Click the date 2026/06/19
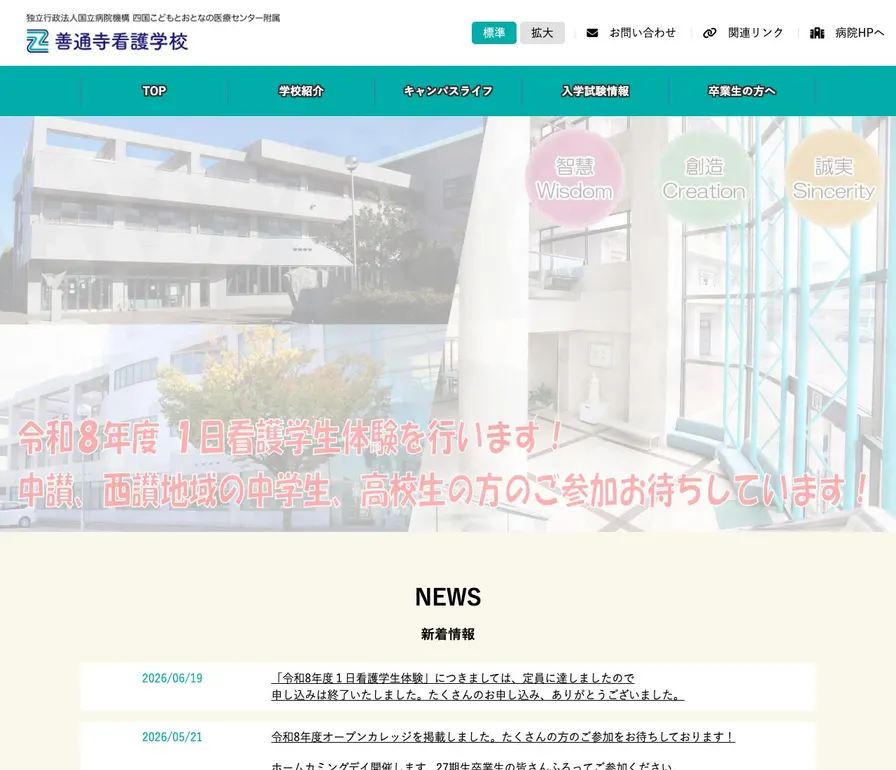The width and height of the screenshot is (896, 770). [x=172, y=678]
